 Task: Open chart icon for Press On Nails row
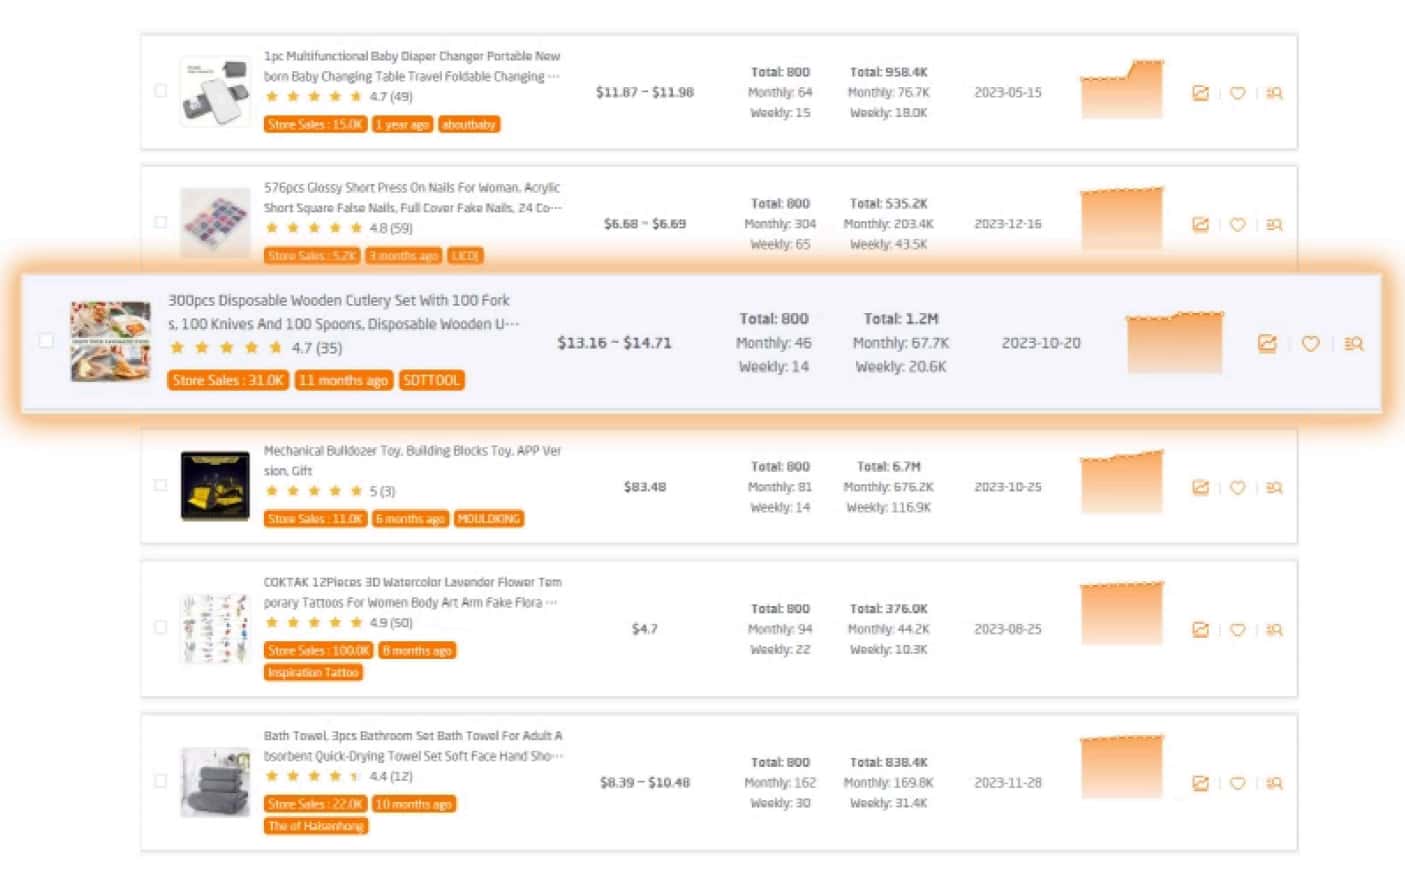[1200, 225]
